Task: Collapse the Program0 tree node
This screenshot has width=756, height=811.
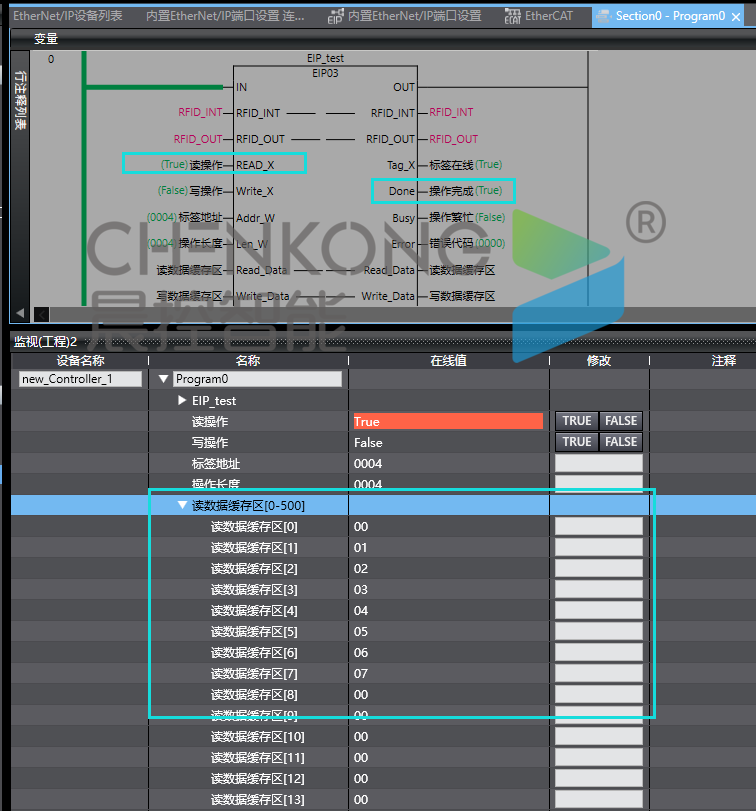Action: point(164,380)
